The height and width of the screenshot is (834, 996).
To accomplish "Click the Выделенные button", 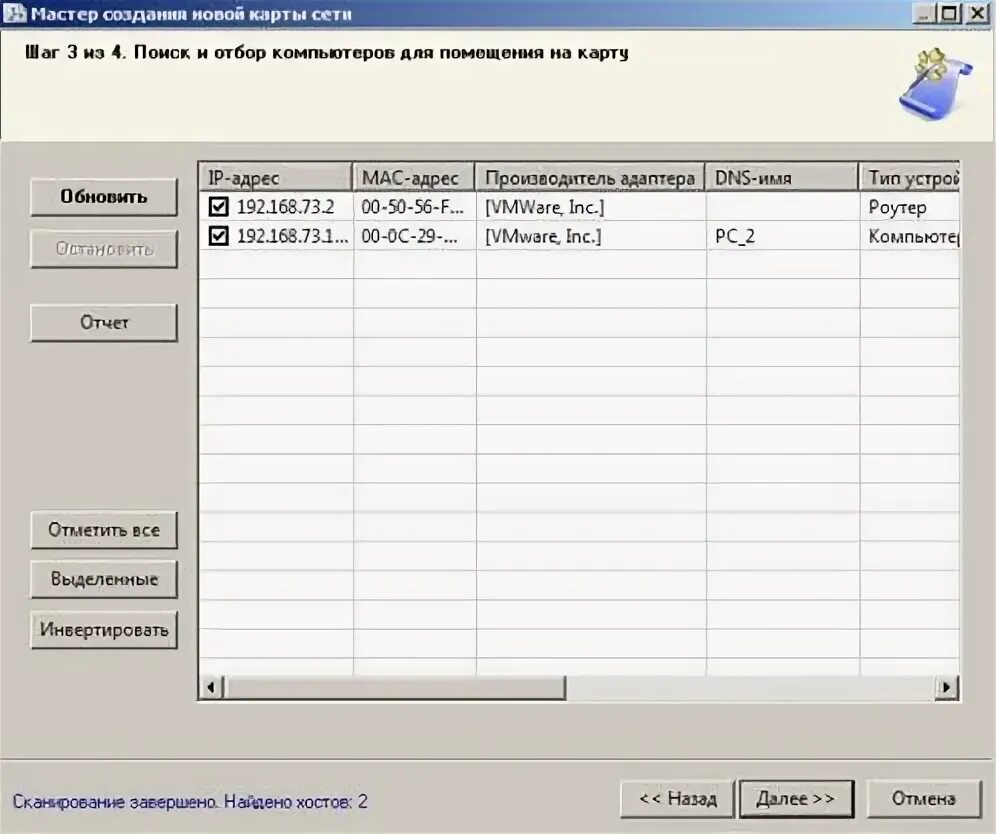I will click(104, 579).
